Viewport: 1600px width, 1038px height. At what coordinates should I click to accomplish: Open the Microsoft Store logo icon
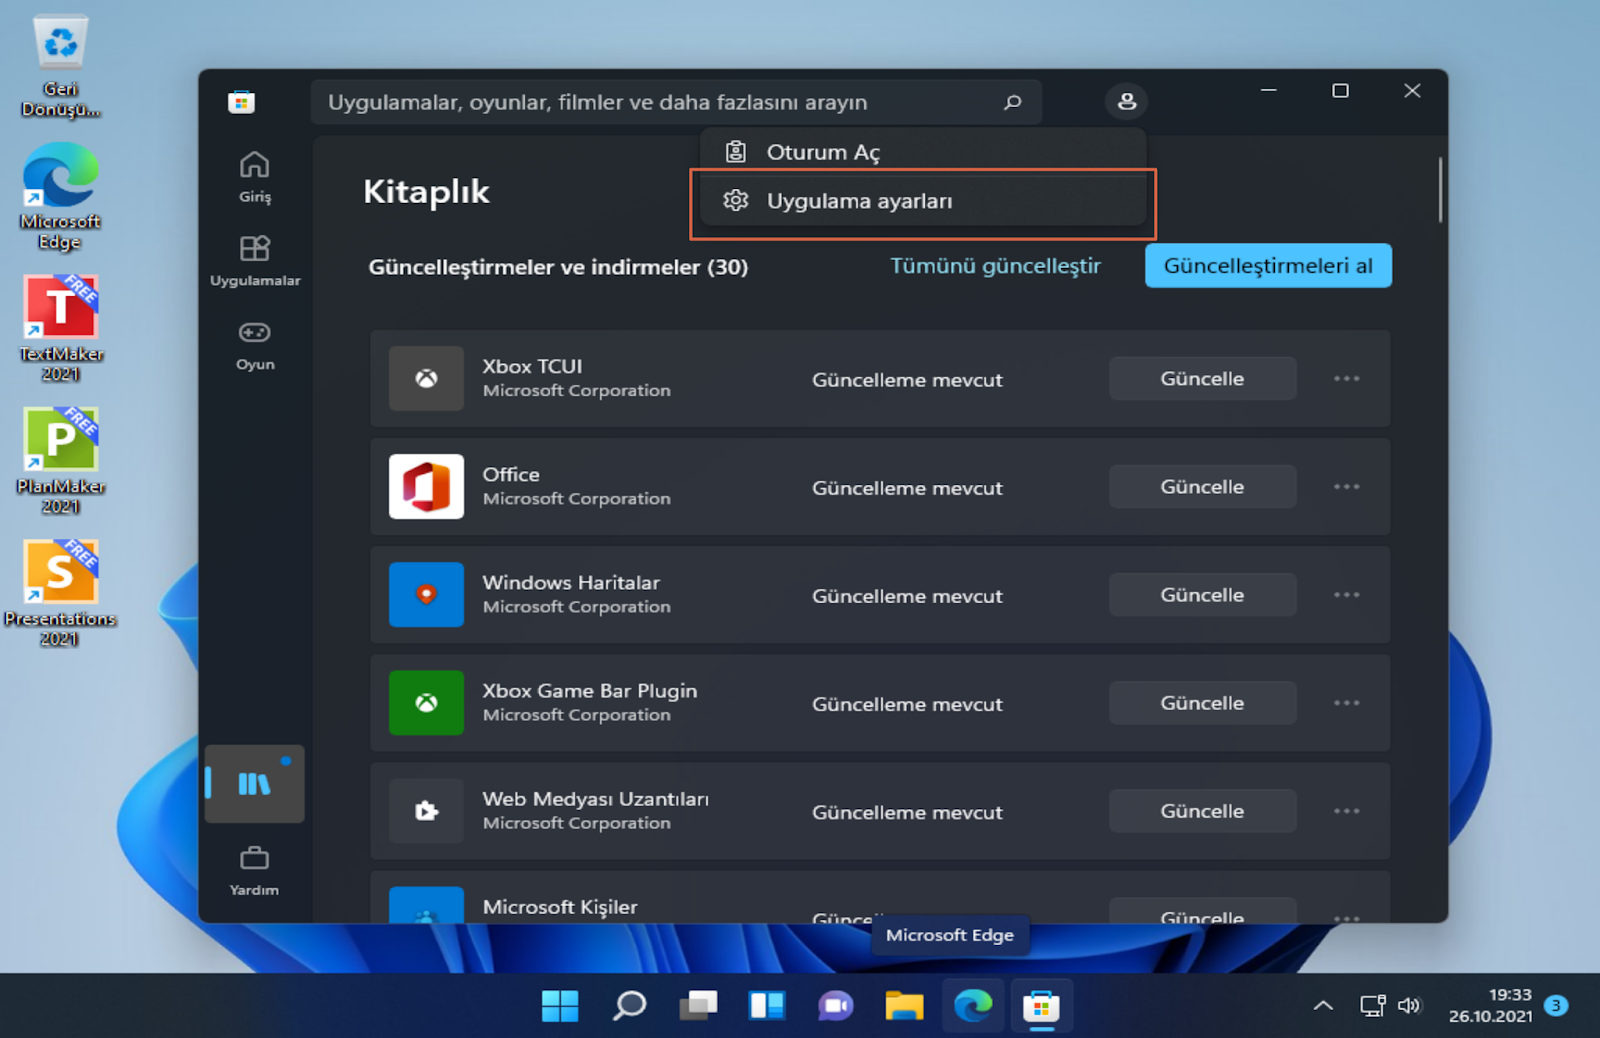241,102
